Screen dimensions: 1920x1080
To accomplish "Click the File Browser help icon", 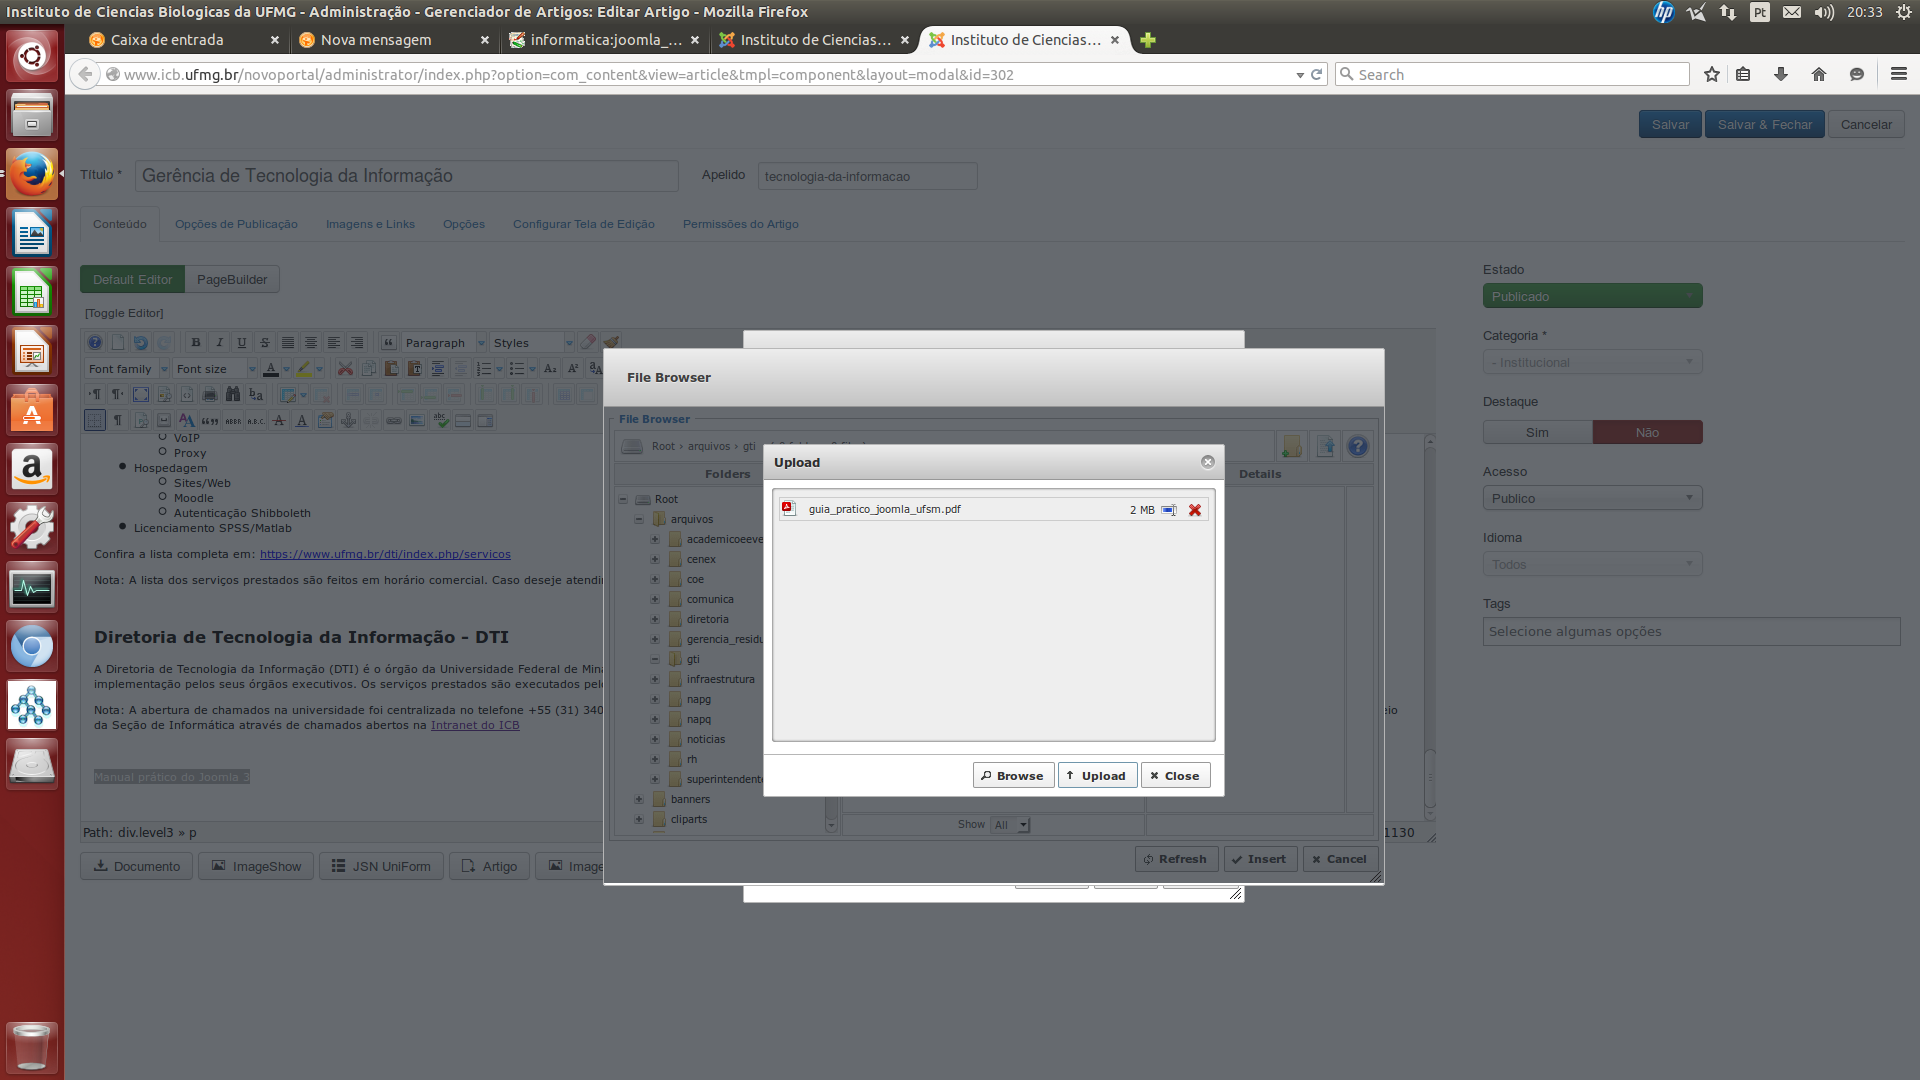I will click(x=1357, y=447).
